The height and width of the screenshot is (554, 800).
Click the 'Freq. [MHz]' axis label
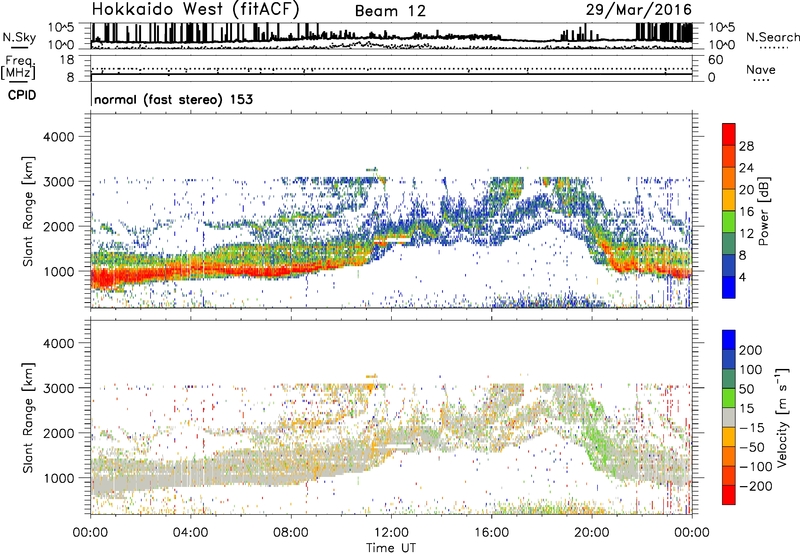click(x=18, y=68)
